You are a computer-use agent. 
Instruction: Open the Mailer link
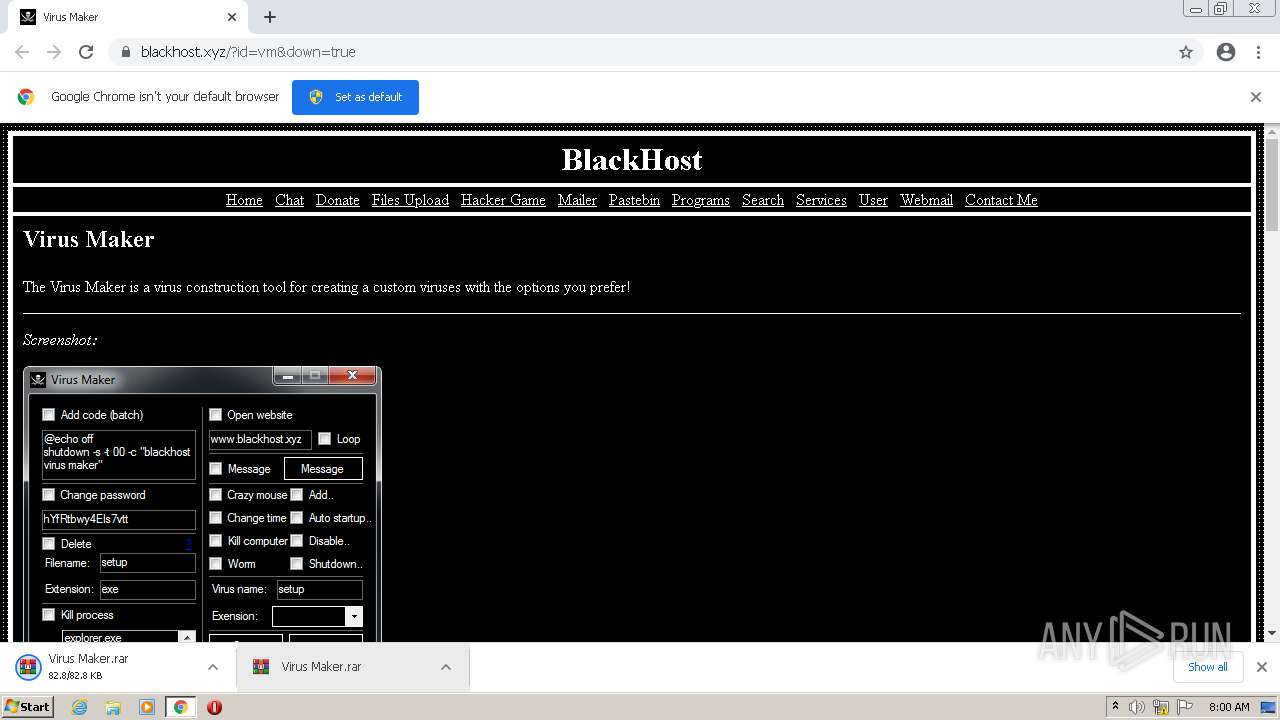coord(577,200)
